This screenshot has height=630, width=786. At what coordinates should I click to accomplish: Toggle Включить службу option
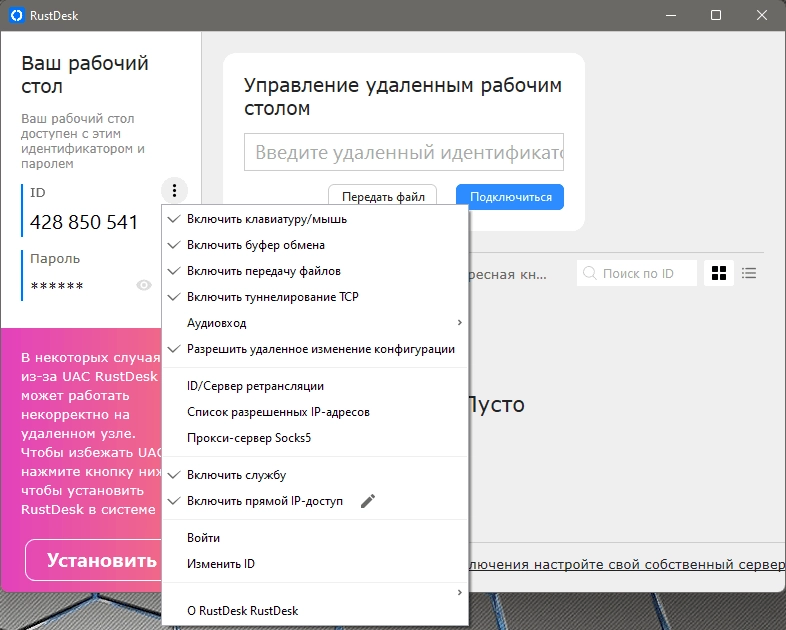(x=315, y=475)
